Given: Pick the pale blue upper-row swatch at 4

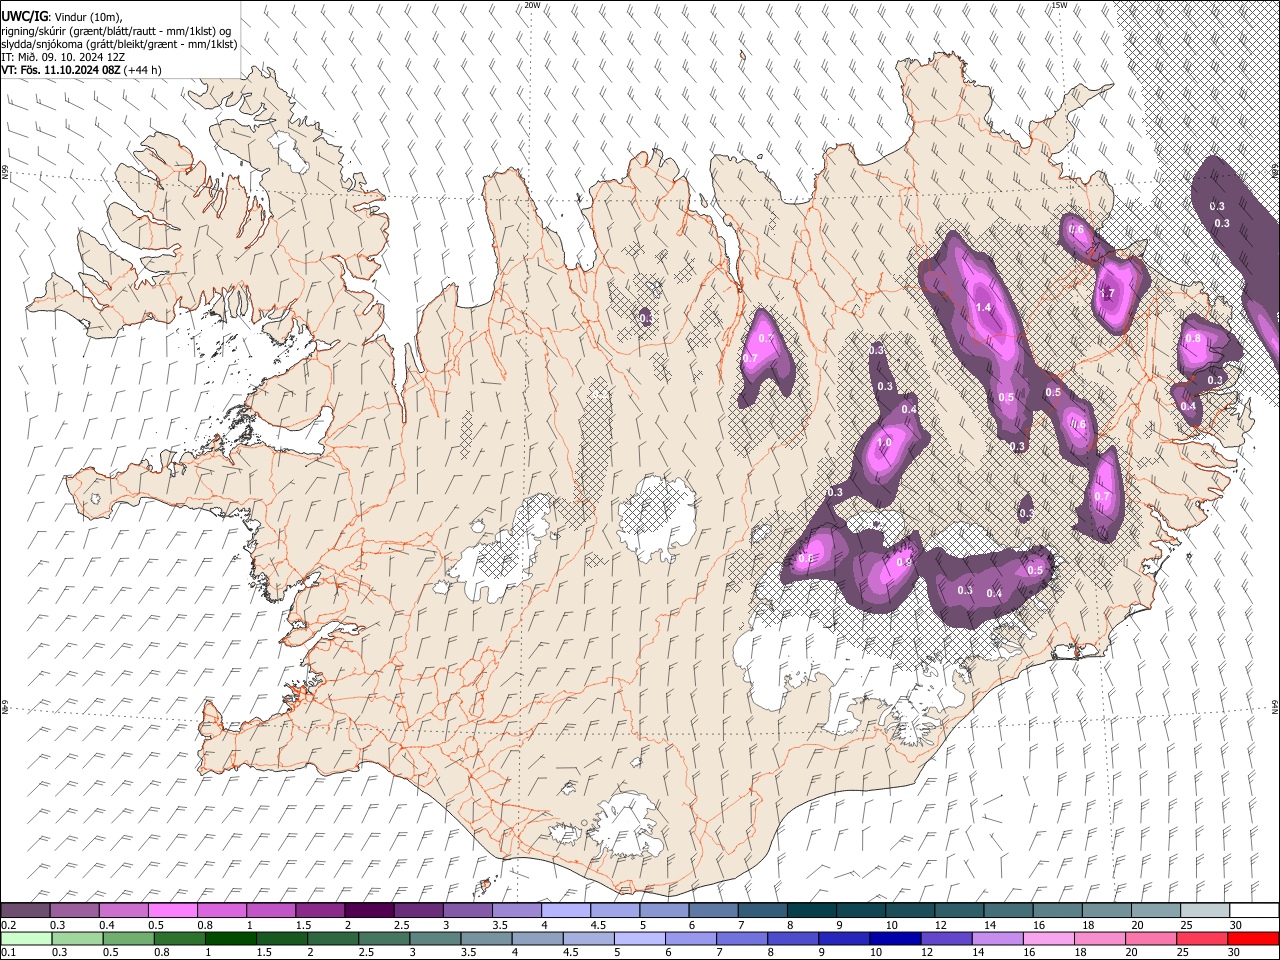Looking at the screenshot, I should [565, 911].
